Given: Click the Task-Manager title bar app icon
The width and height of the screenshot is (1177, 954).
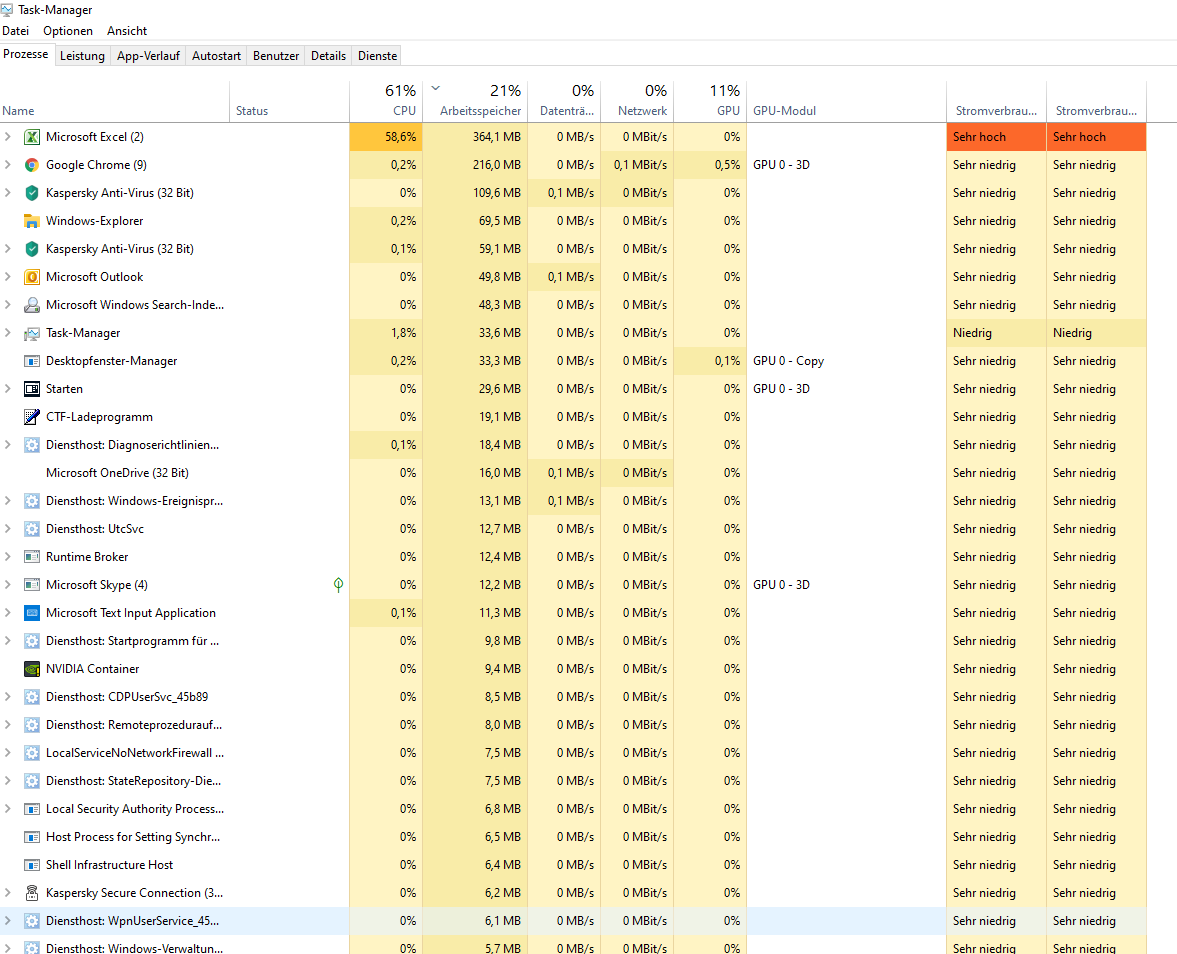Looking at the screenshot, I should coord(7,10).
